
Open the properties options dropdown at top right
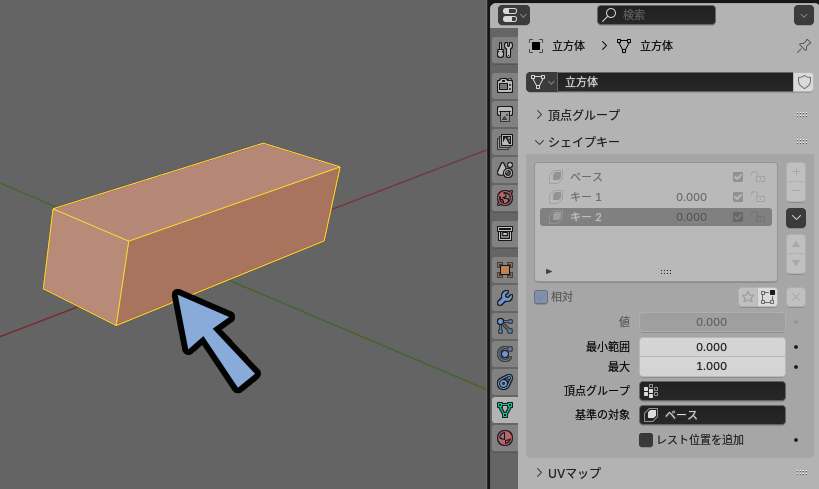803,15
